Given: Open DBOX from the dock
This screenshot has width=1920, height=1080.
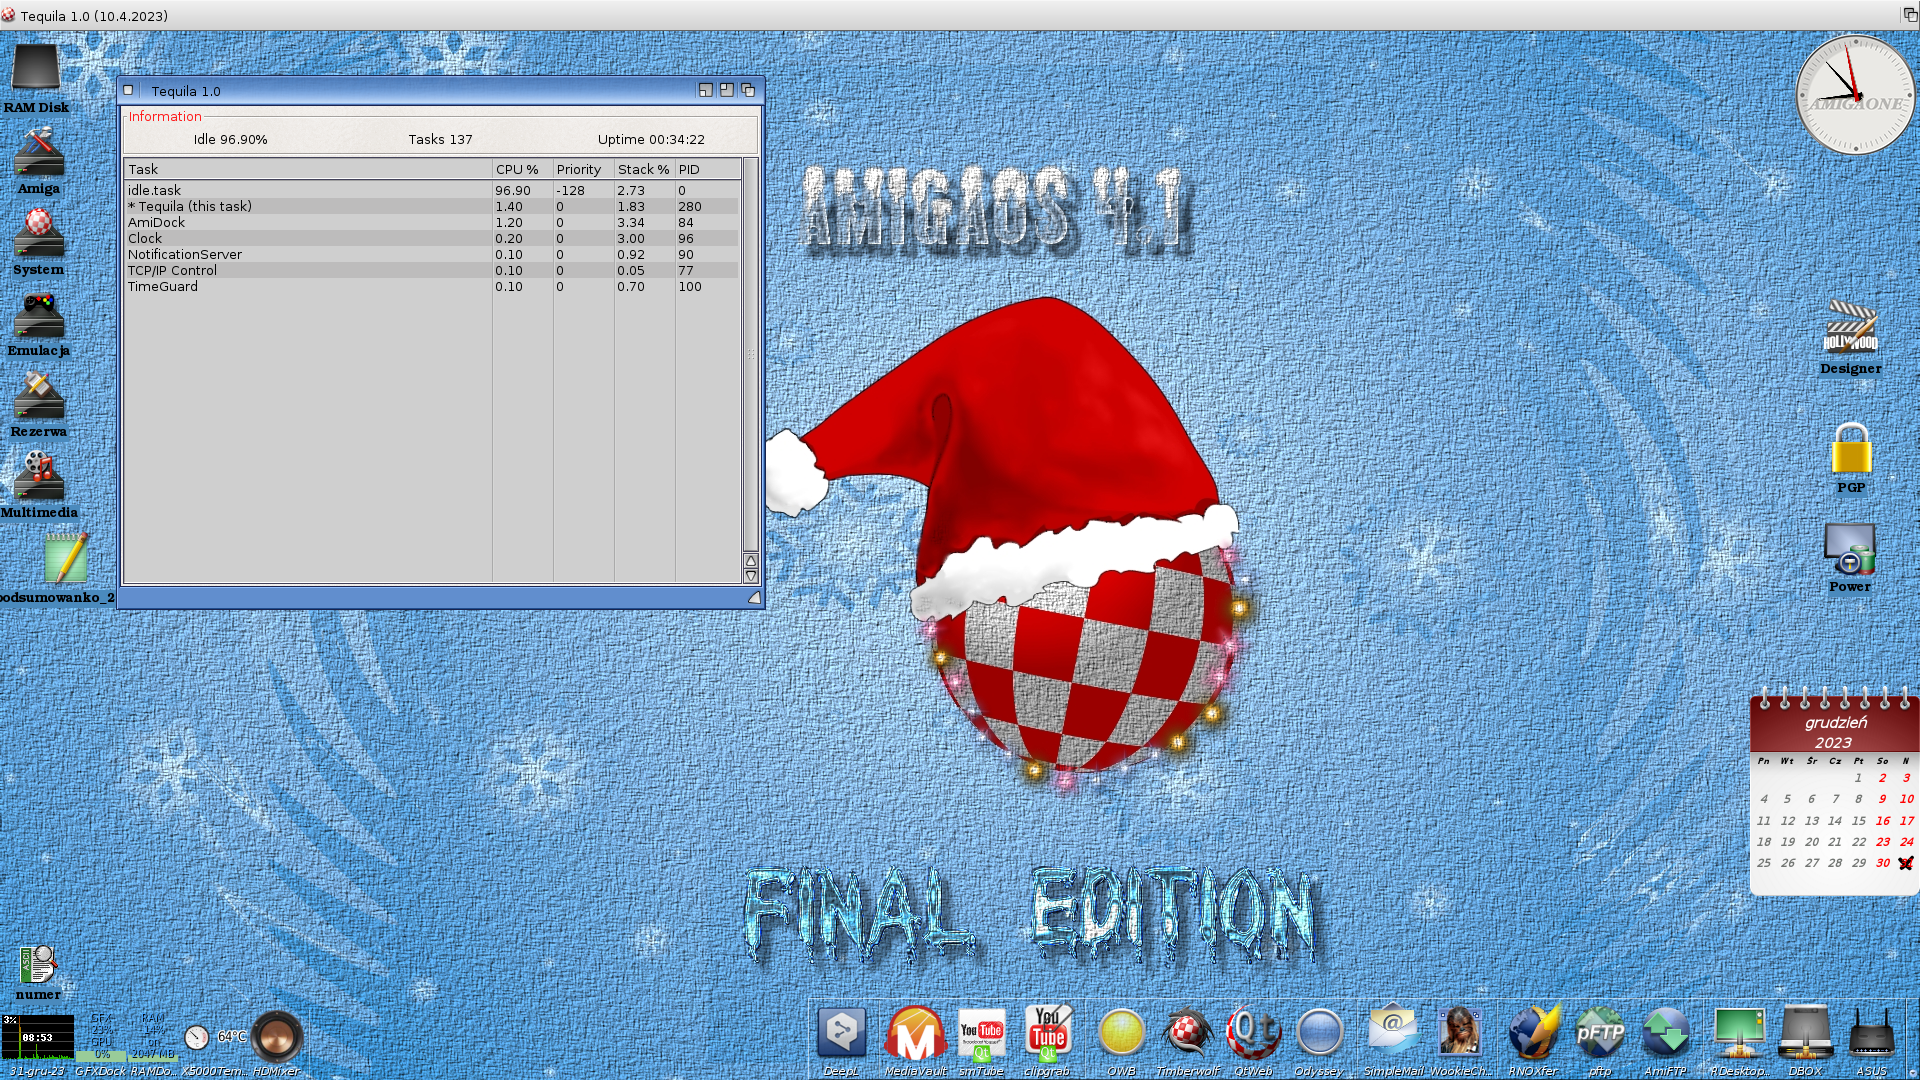Looking at the screenshot, I should [x=1805, y=1040].
